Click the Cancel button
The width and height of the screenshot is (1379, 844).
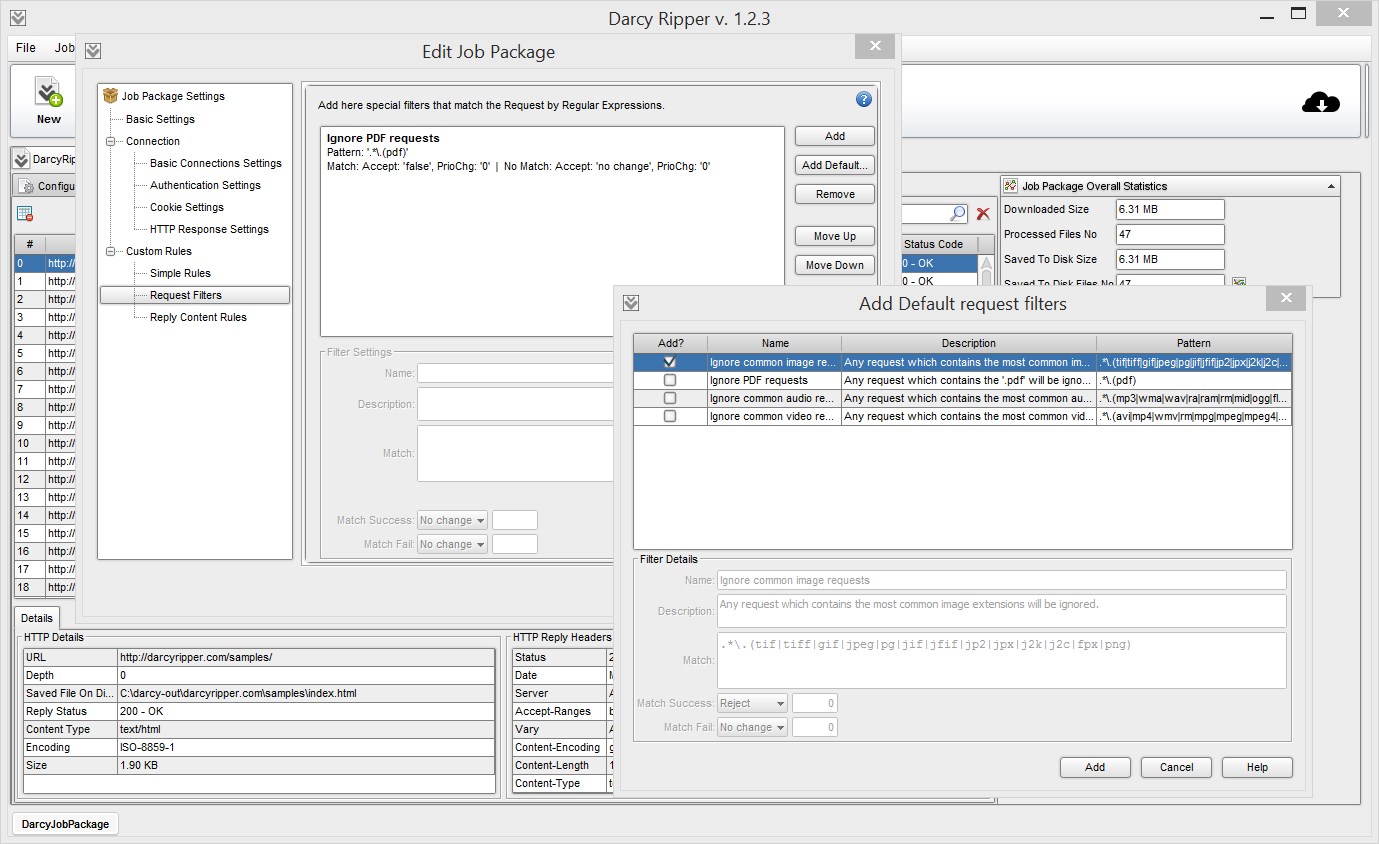(x=1176, y=767)
